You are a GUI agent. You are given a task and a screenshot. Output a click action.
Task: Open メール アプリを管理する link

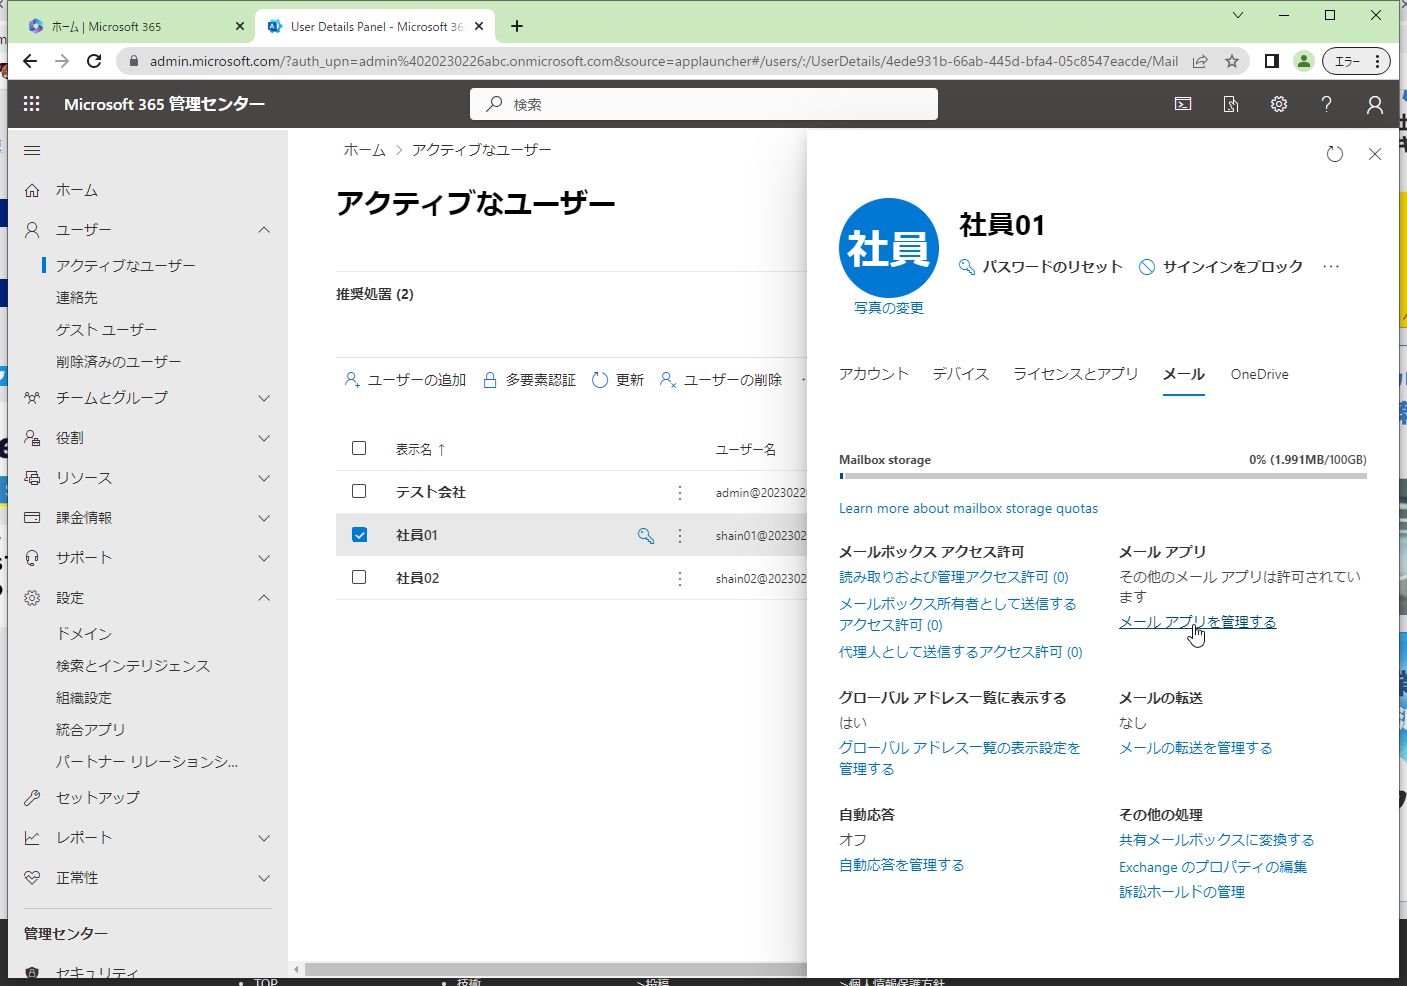click(x=1198, y=622)
